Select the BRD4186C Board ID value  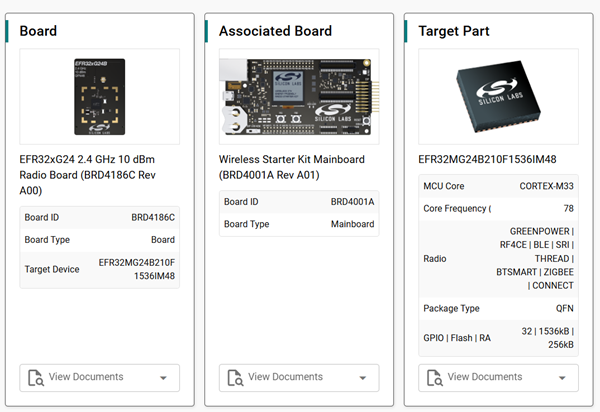point(153,217)
